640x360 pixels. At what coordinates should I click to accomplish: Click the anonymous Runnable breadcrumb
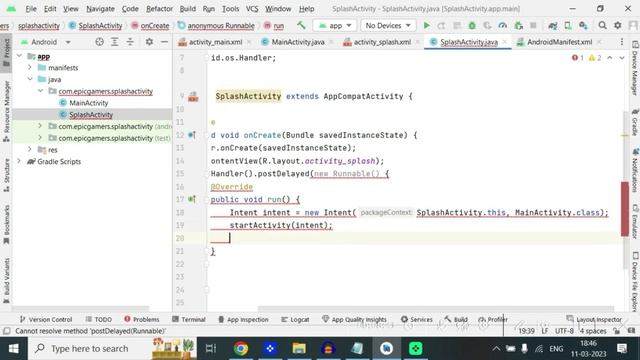click(216, 25)
